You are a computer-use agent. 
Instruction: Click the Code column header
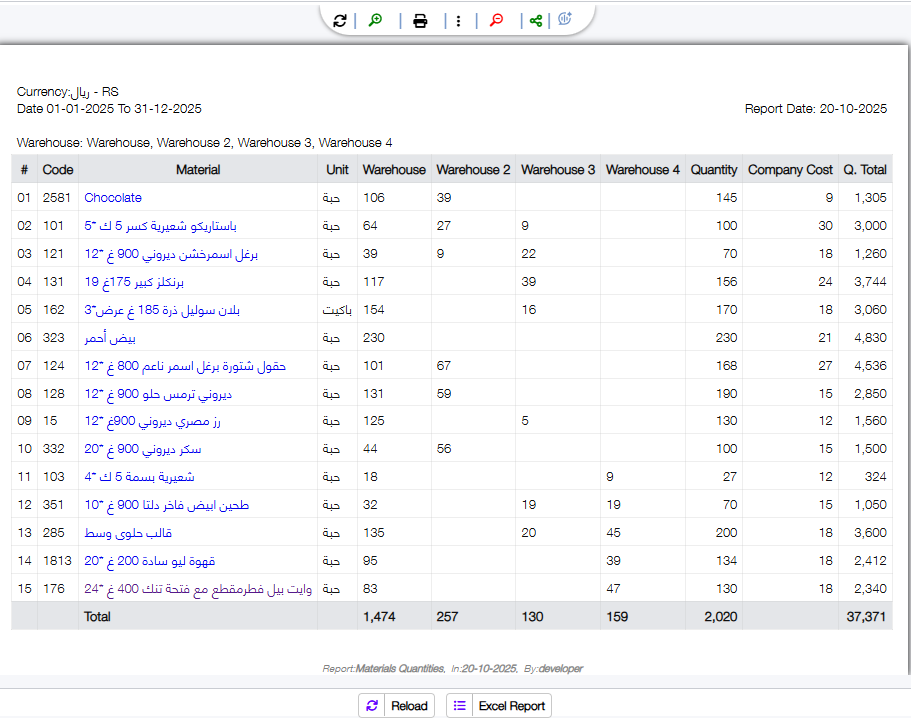click(58, 170)
